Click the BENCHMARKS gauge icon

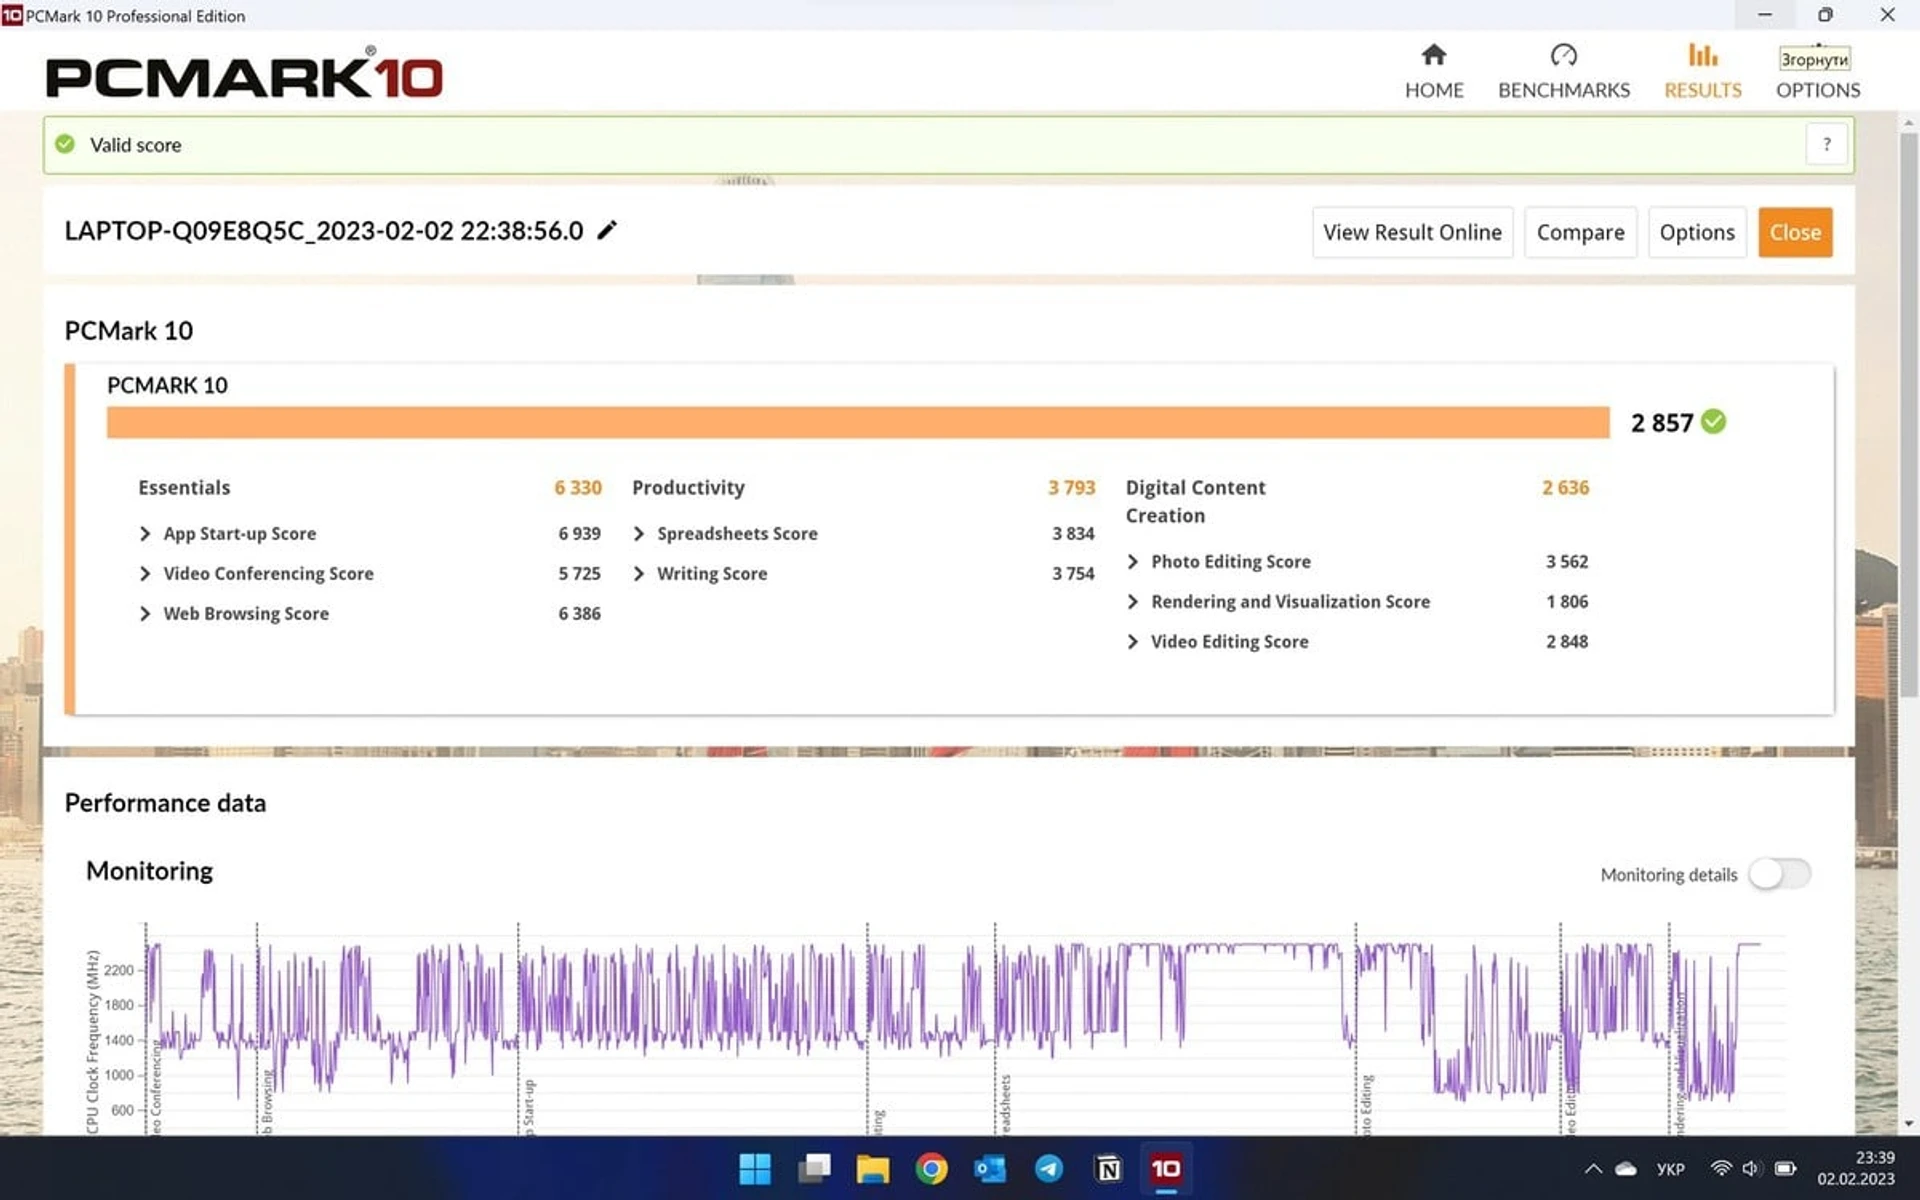(x=1563, y=54)
